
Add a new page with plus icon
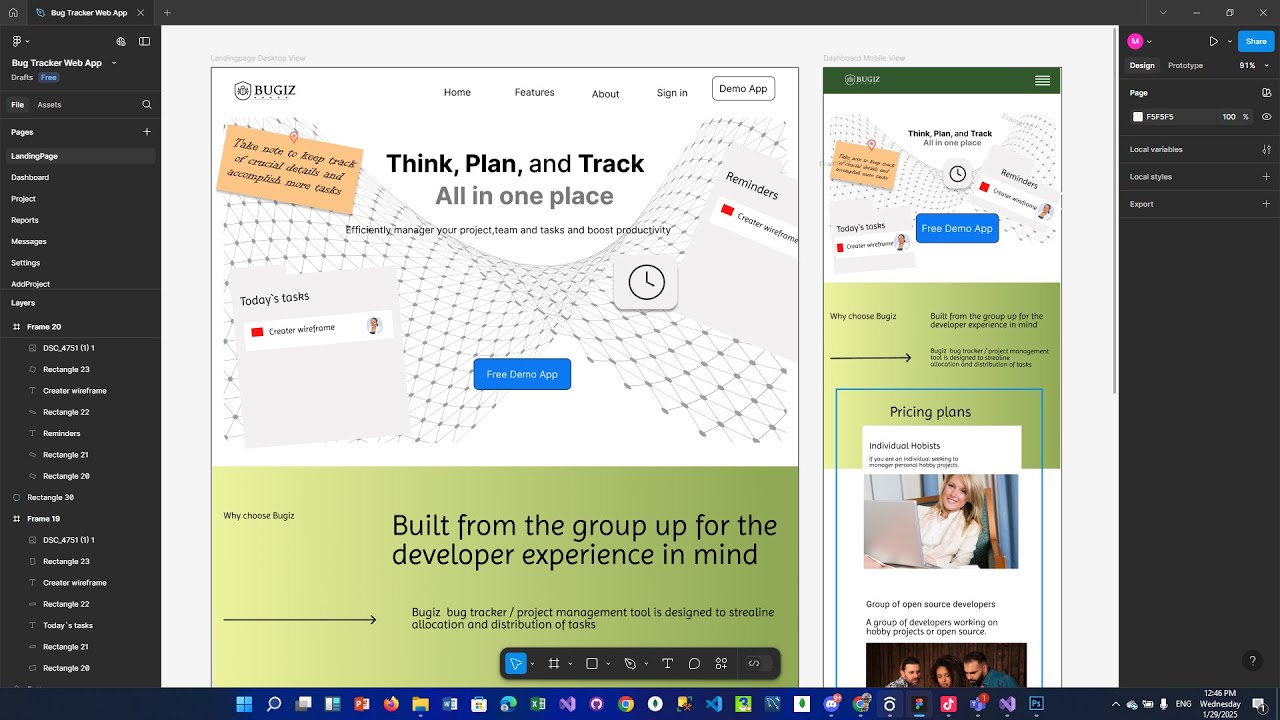coord(147,132)
